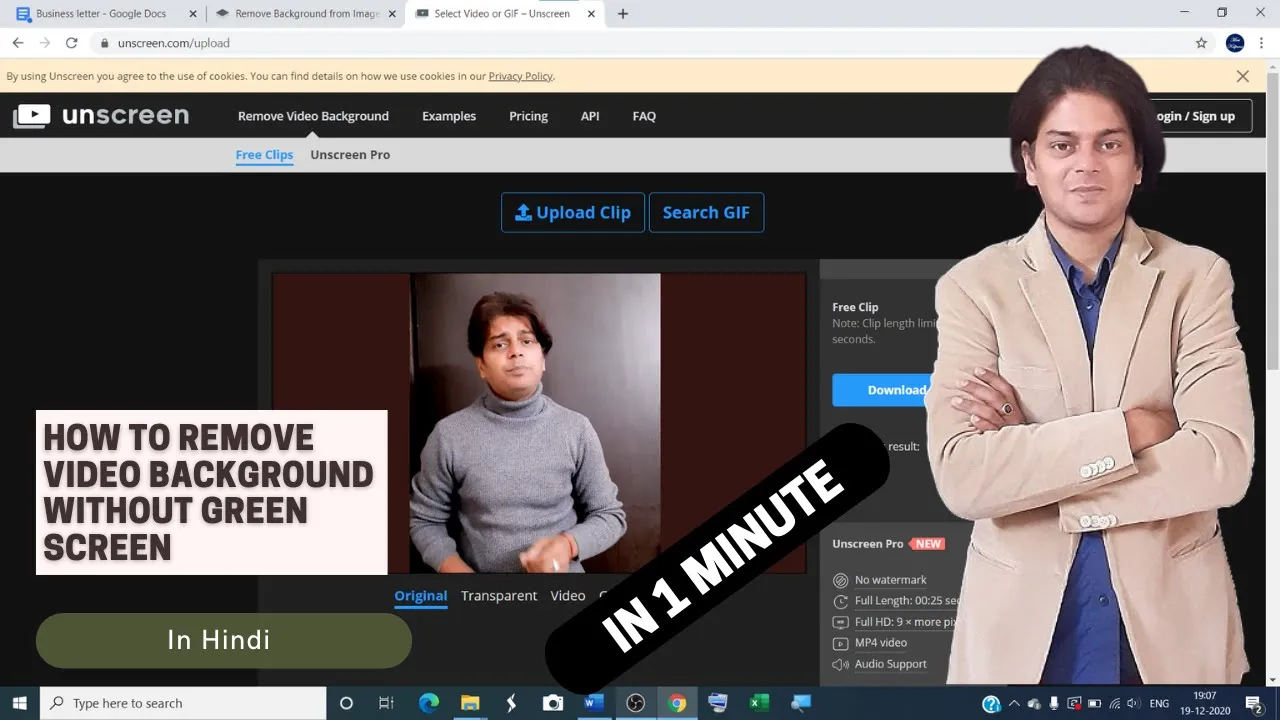
Task: Open the API page
Action: click(590, 116)
